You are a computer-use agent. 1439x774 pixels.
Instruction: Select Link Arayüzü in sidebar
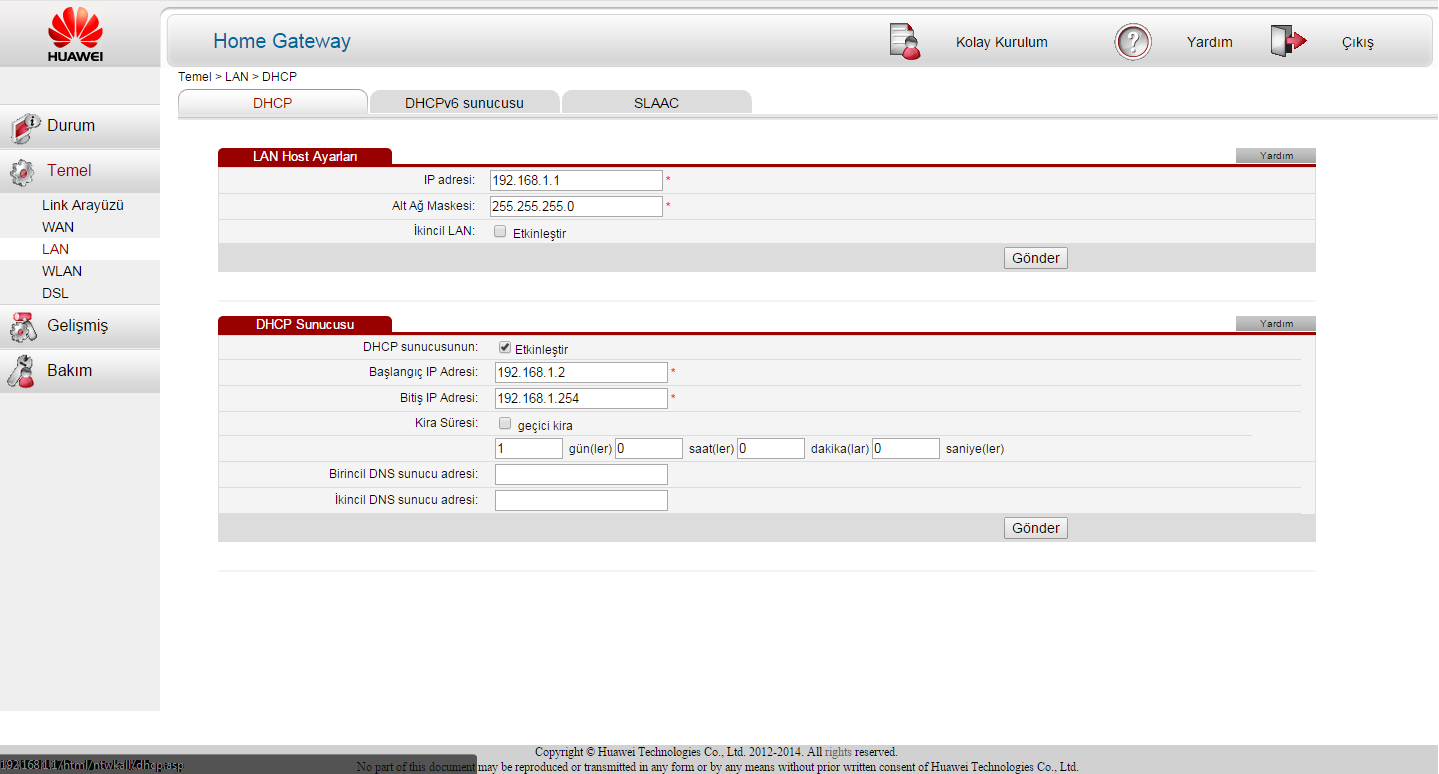83,205
